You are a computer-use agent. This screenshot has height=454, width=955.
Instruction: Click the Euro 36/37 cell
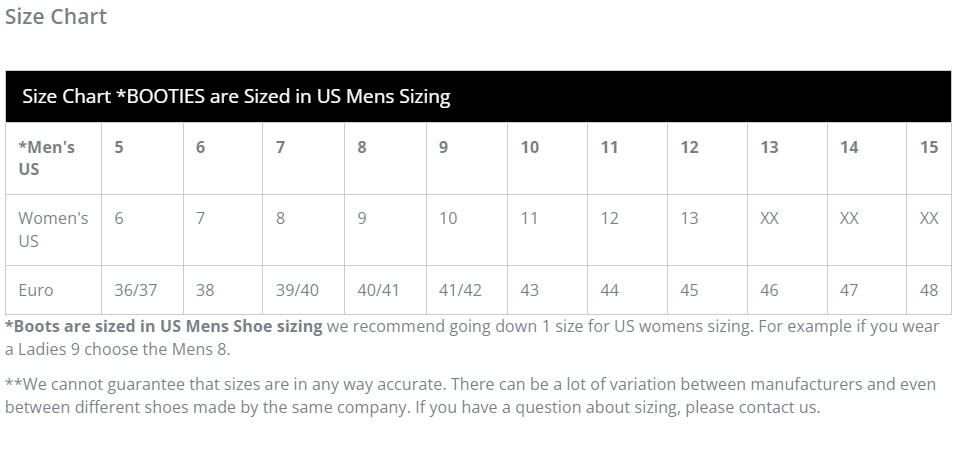136,290
